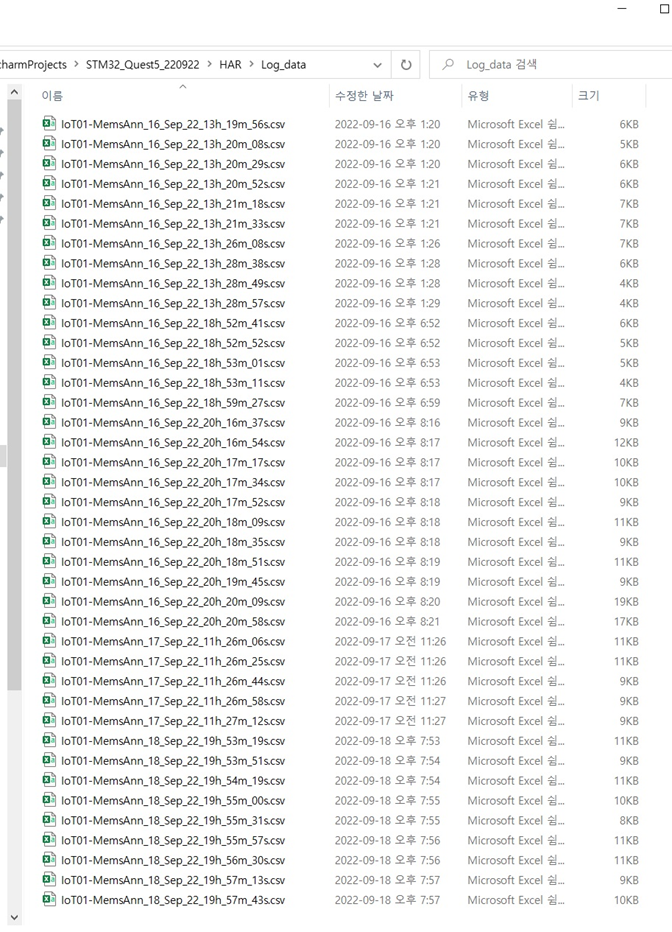Image resolution: width=672 pixels, height=932 pixels.
Task: Click scroll down arrow in navigation pane
Action: click(14, 918)
